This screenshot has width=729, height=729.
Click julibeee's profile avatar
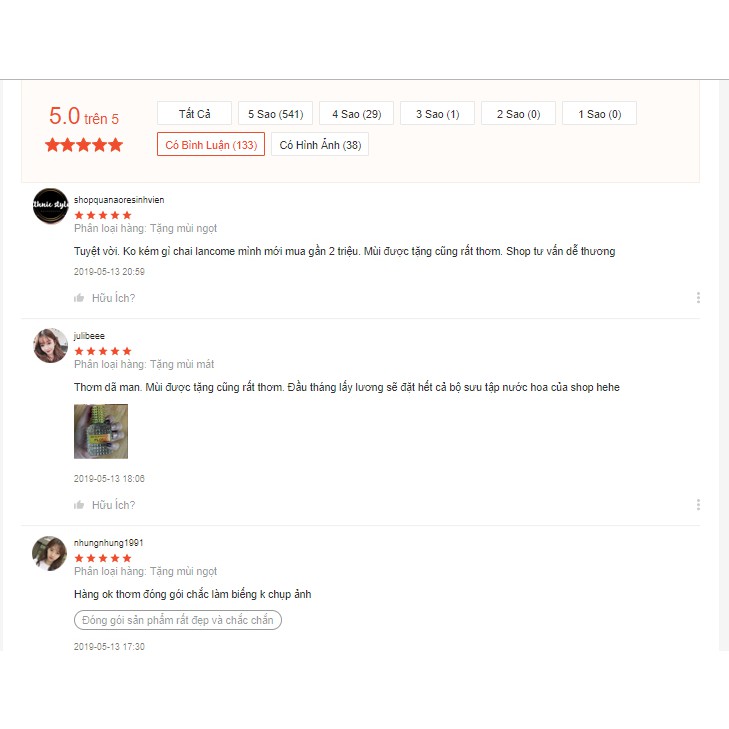50,345
